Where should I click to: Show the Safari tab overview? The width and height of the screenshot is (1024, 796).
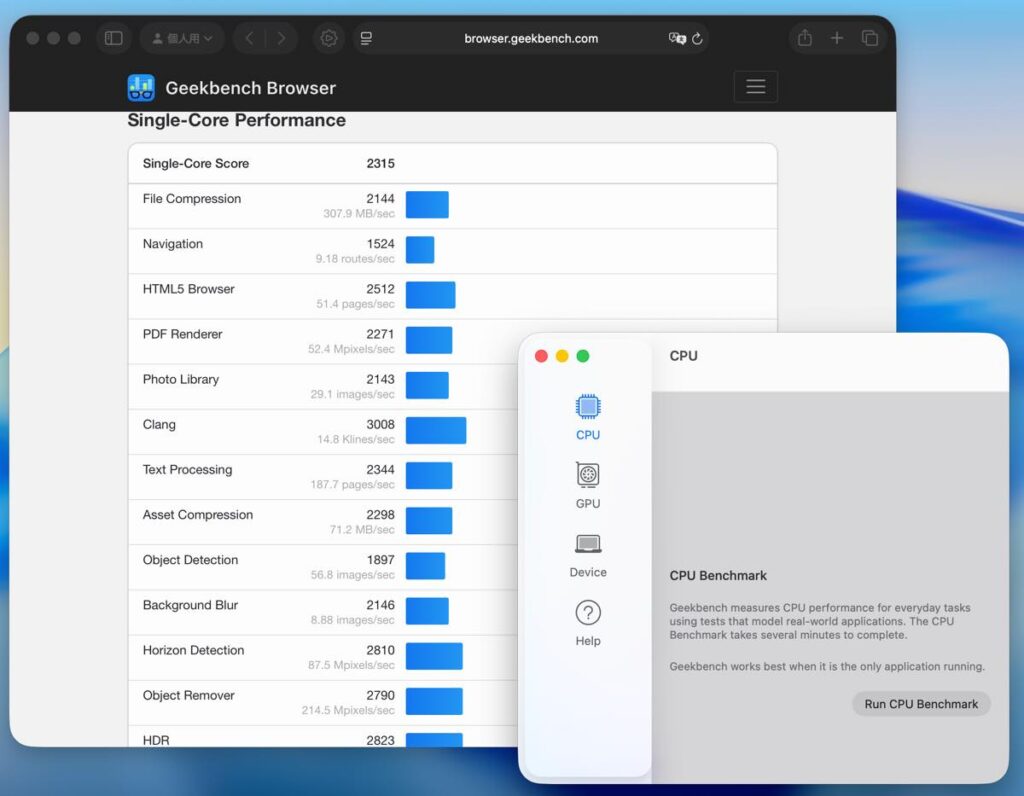870,39
